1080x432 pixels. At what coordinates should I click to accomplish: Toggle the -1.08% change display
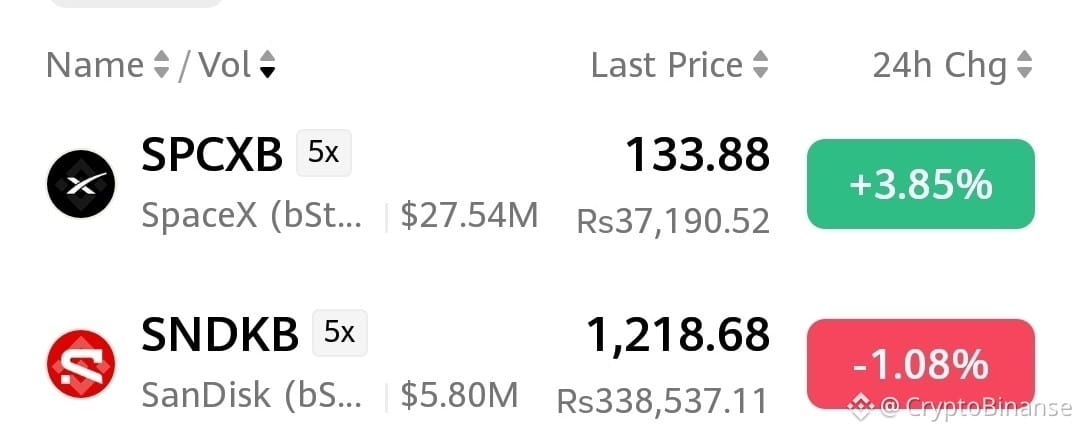(921, 364)
